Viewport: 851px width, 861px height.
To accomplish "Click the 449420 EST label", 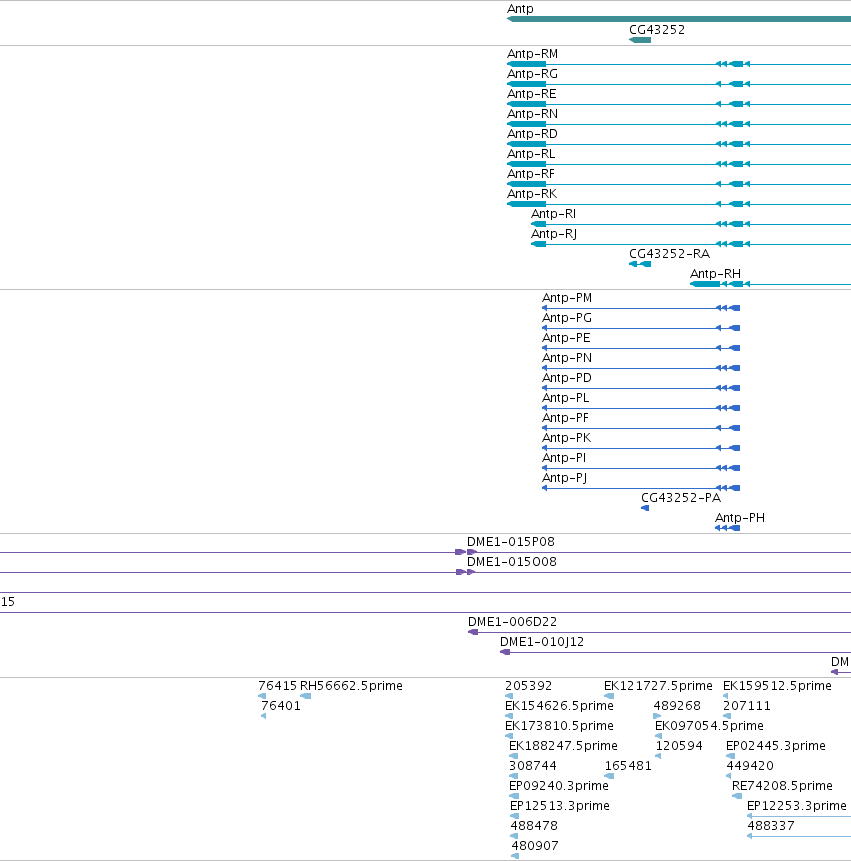I will coord(750,765).
